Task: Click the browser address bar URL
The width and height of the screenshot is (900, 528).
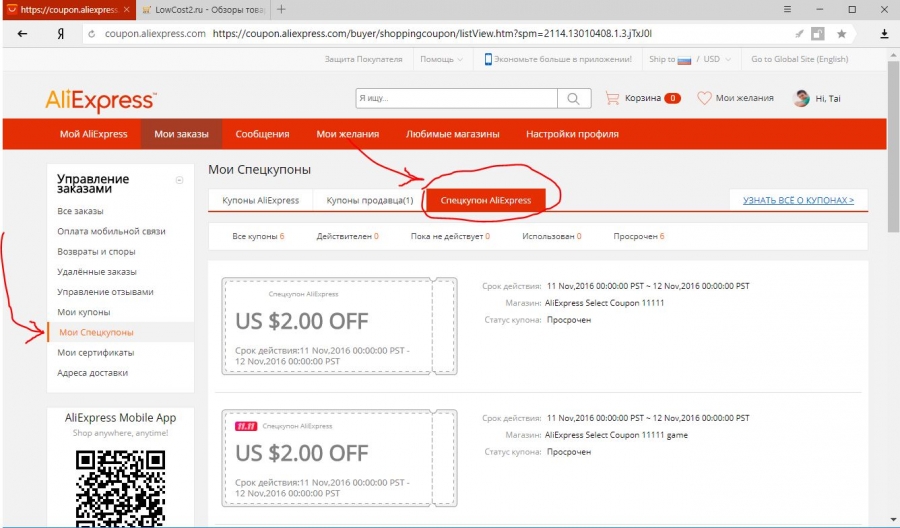Action: click(x=432, y=34)
